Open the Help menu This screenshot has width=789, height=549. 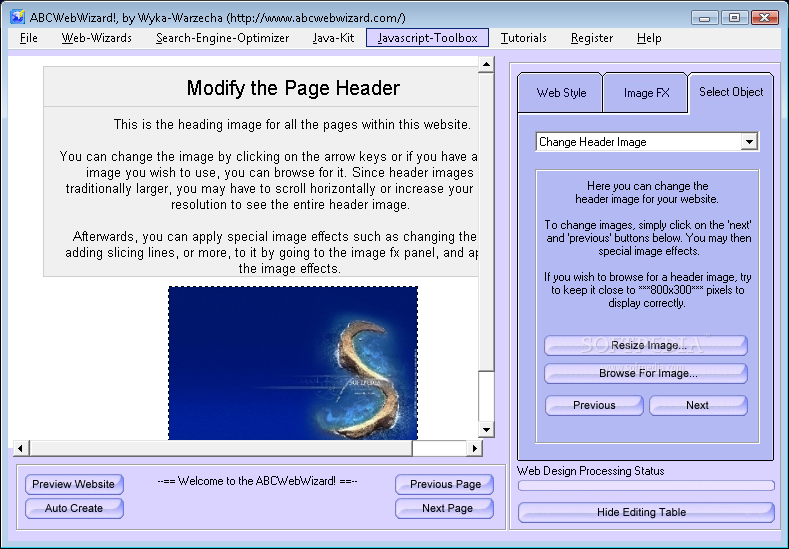(649, 38)
